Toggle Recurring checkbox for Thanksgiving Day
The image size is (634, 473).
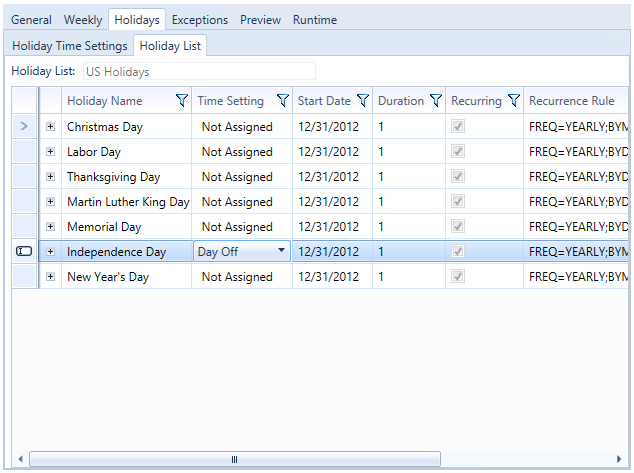[x=459, y=177]
